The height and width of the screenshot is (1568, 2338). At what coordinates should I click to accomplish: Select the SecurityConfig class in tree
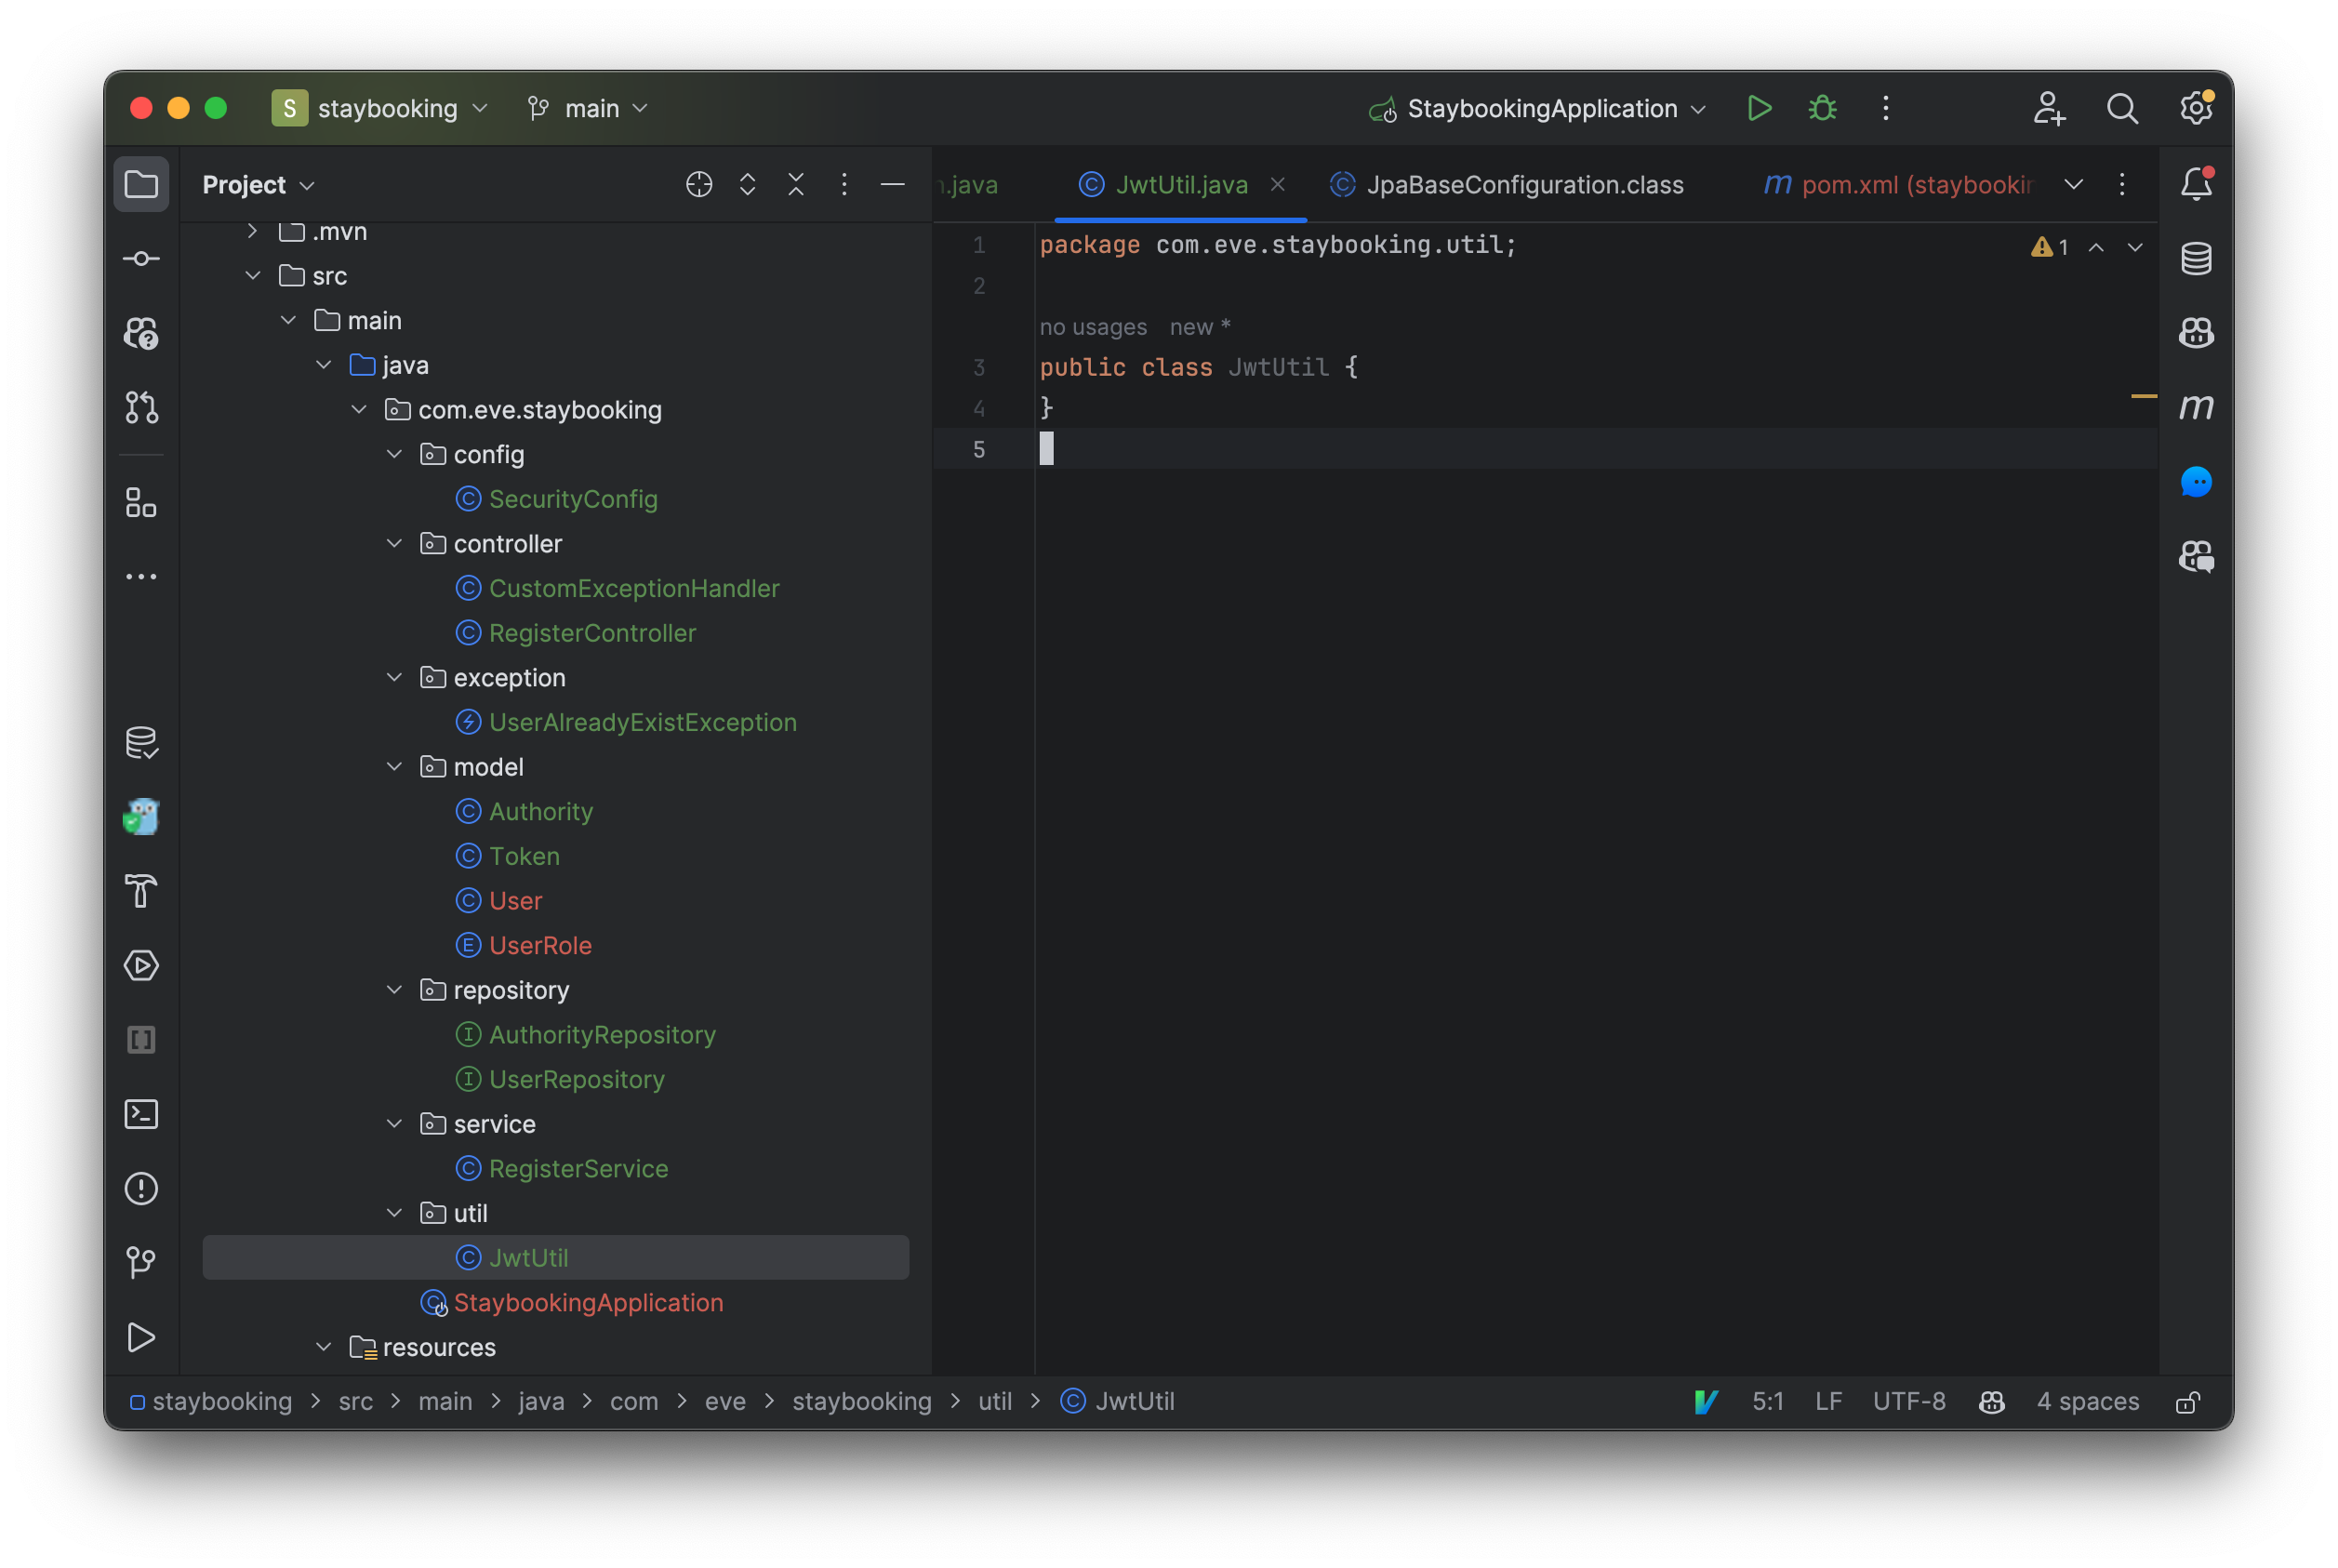click(572, 497)
